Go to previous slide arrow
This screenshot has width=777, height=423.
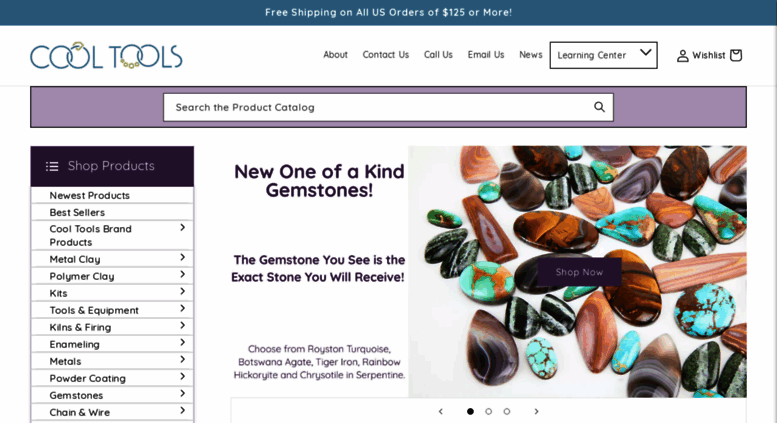[441, 411]
